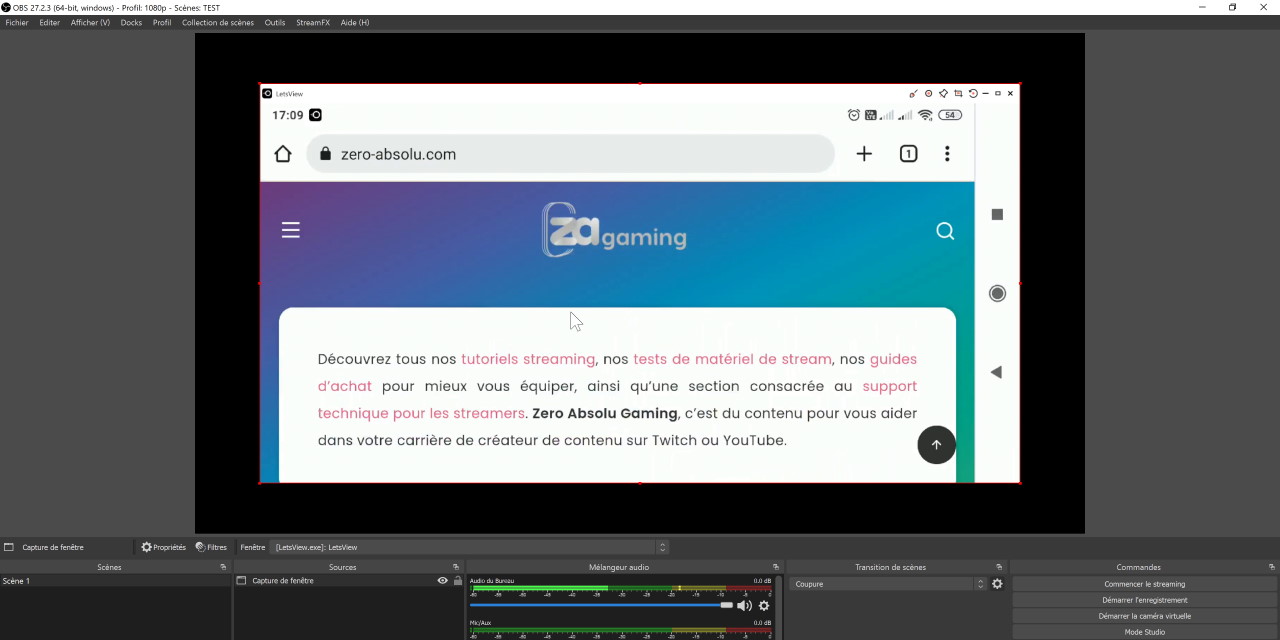
Task: Open Propriétés of the selected source
Action: [163, 547]
